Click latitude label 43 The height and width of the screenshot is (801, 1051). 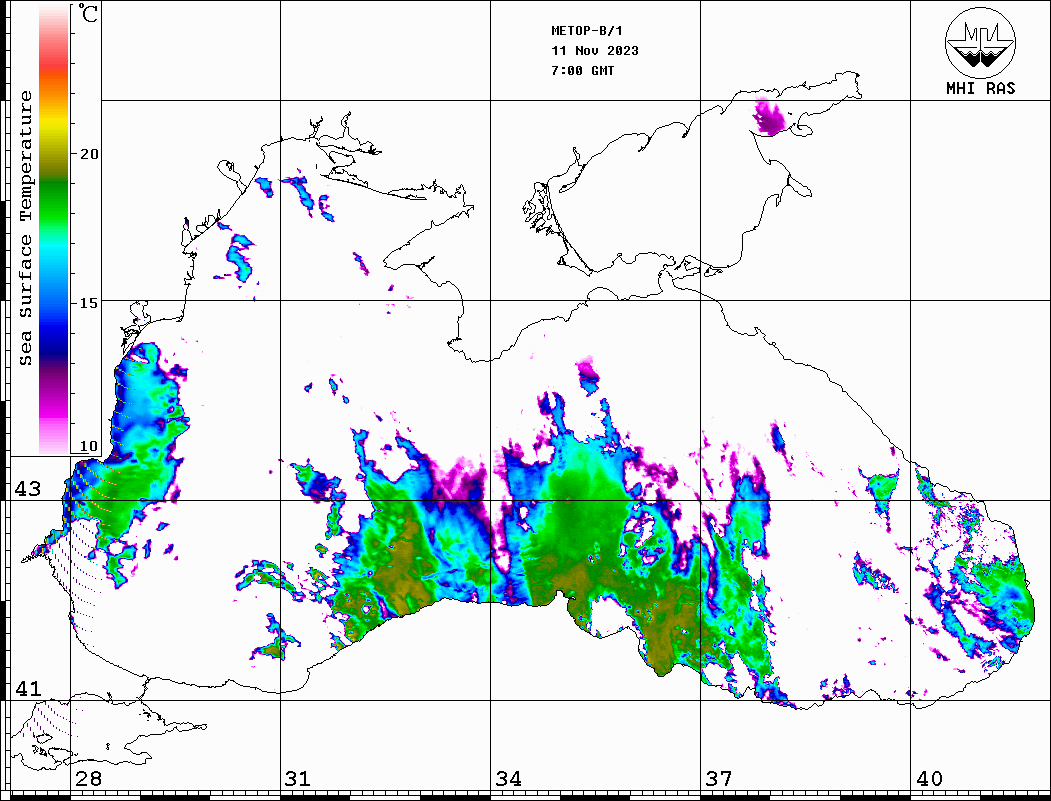pos(28,489)
